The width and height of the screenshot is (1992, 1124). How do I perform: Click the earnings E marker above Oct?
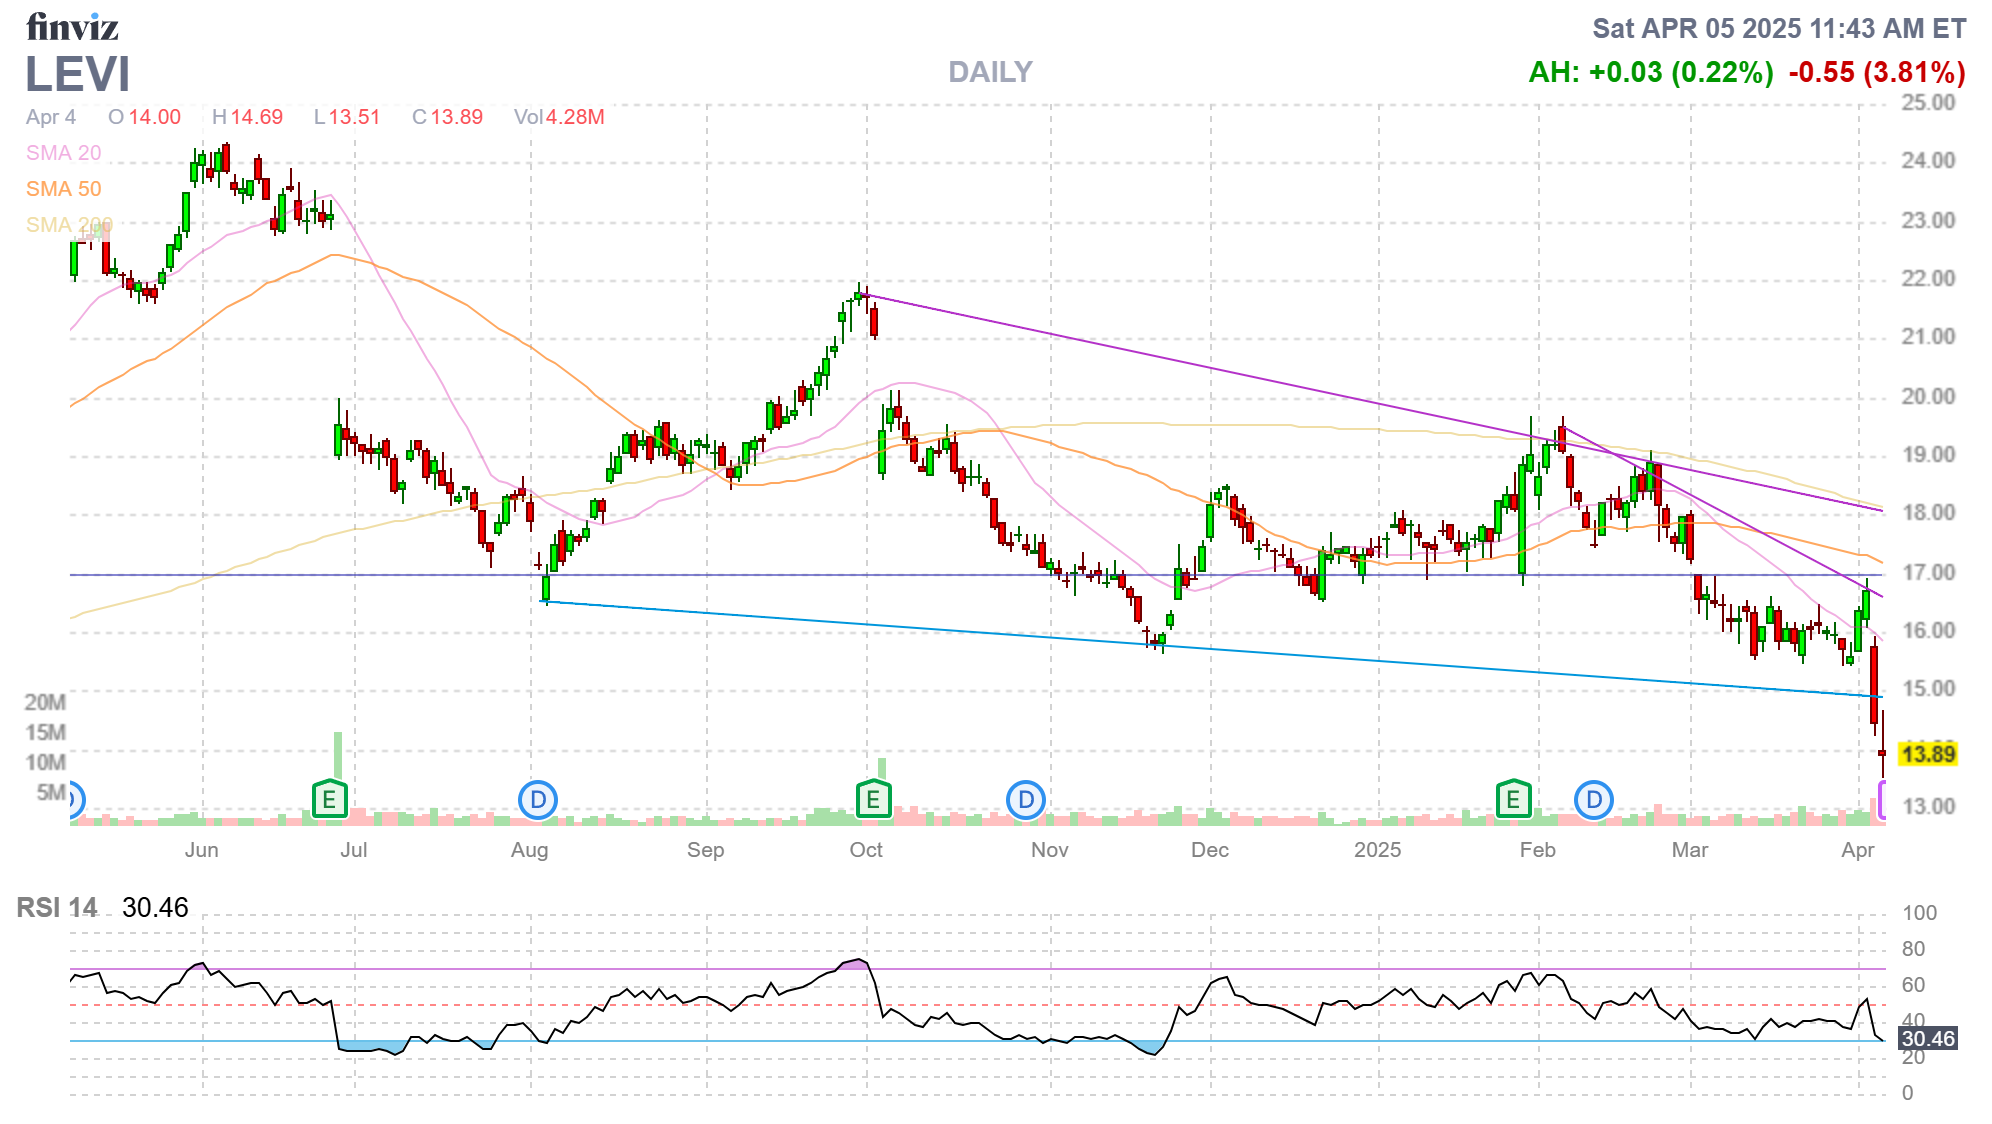[x=873, y=800]
